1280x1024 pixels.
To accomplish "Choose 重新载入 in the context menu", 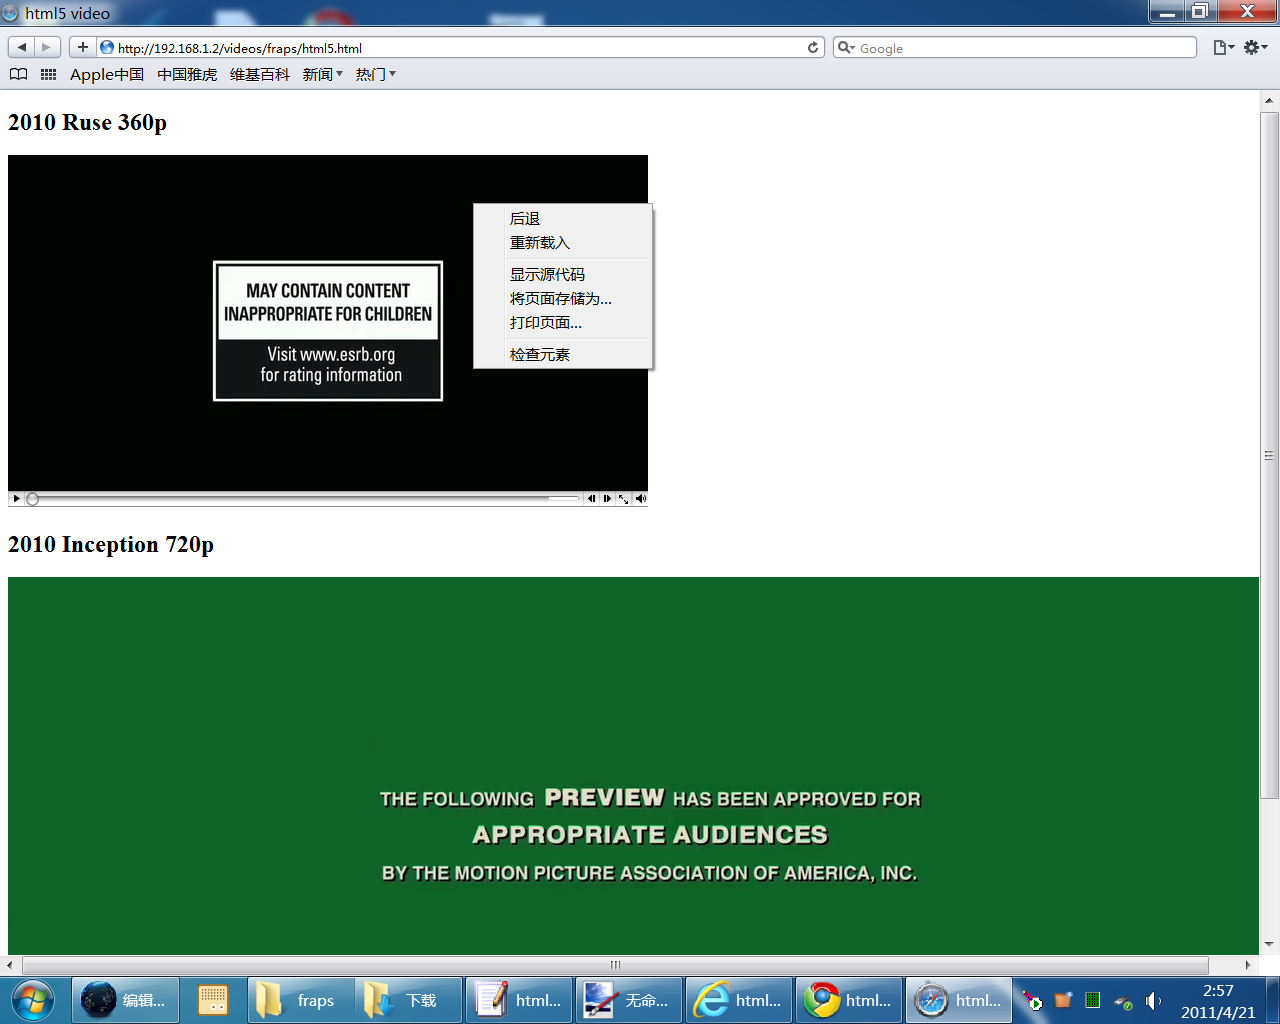I will (x=563, y=242).
